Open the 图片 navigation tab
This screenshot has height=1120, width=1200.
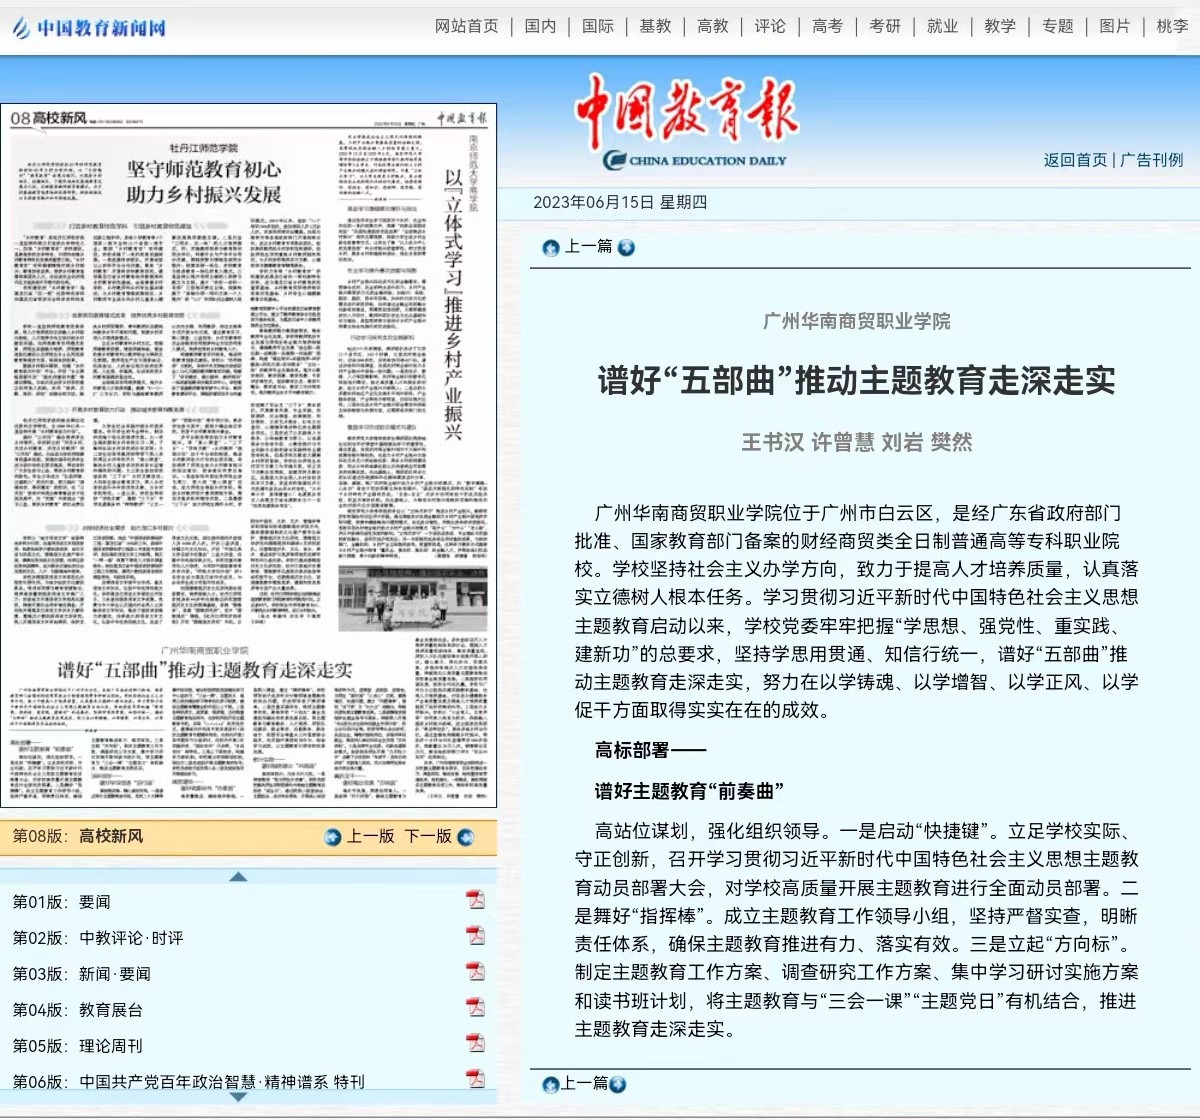click(1114, 27)
